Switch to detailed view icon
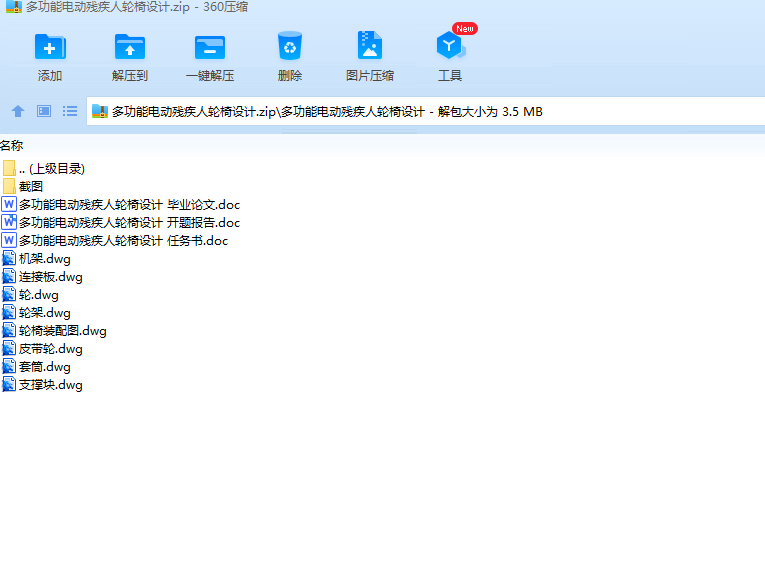The width and height of the screenshot is (765, 574). [x=44, y=111]
